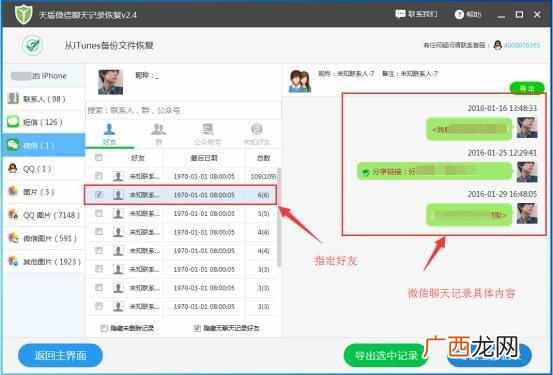The image size is (553, 375).
Task: Click avatar icon in the 5(5) row
Action: 118,213
